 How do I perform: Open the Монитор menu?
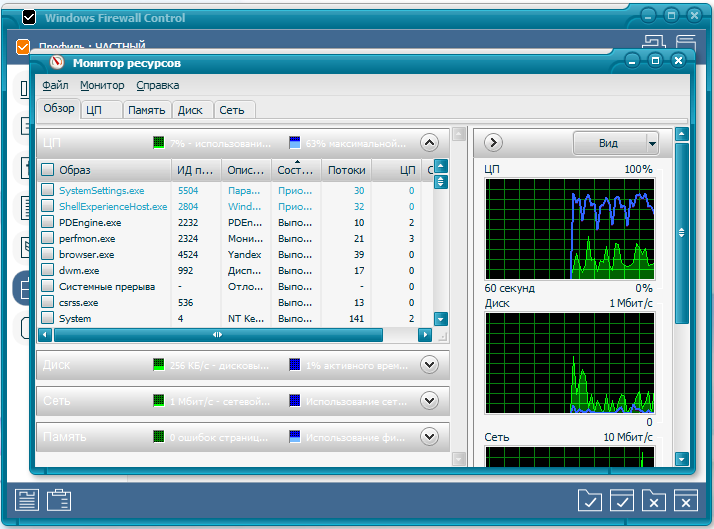click(x=102, y=86)
